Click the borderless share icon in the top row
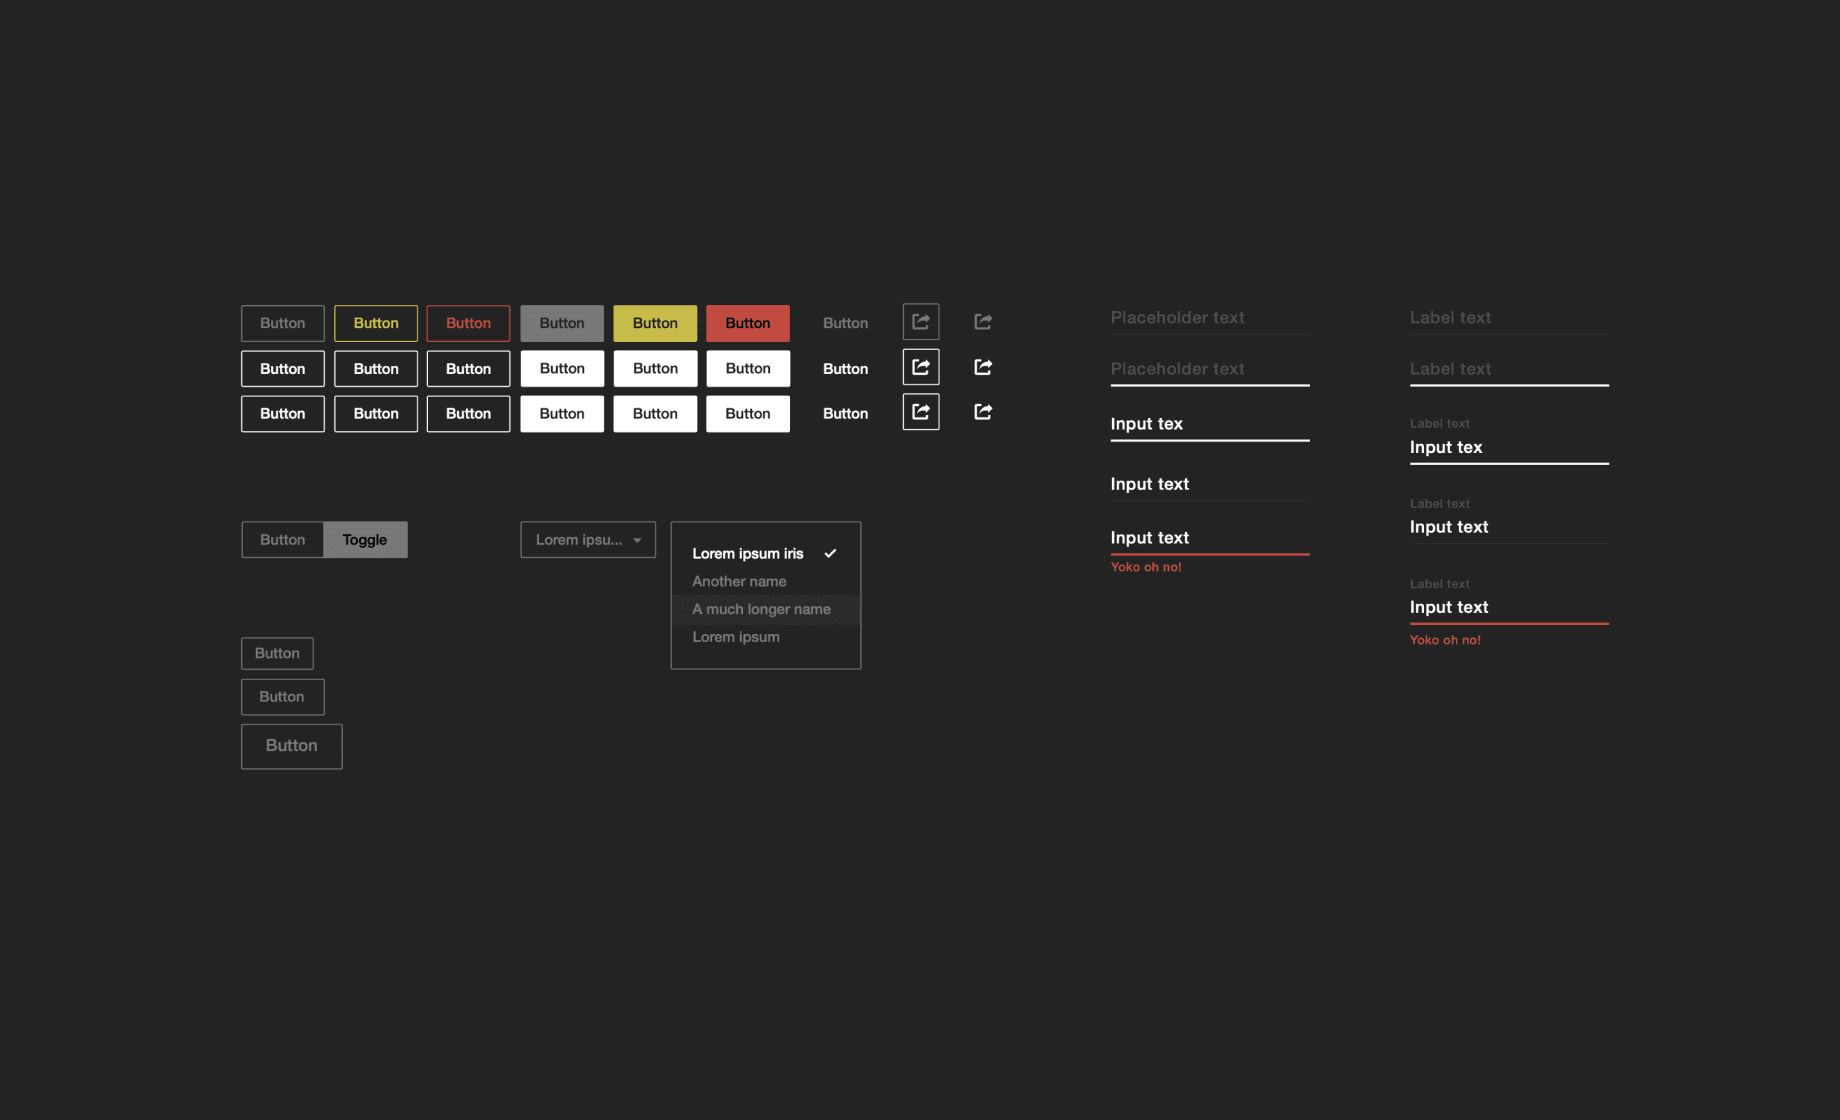The image size is (1840, 1120). tap(981, 321)
